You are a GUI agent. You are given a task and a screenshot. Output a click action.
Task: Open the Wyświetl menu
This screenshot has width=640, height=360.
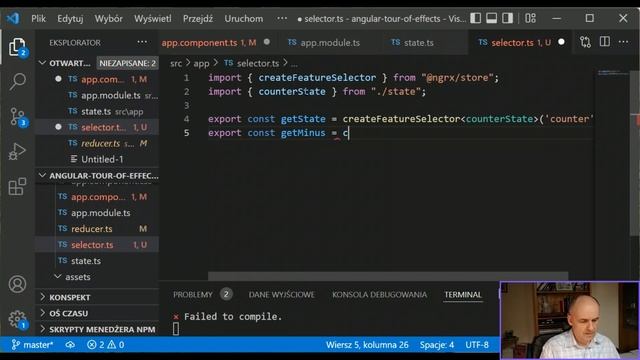tap(153, 18)
